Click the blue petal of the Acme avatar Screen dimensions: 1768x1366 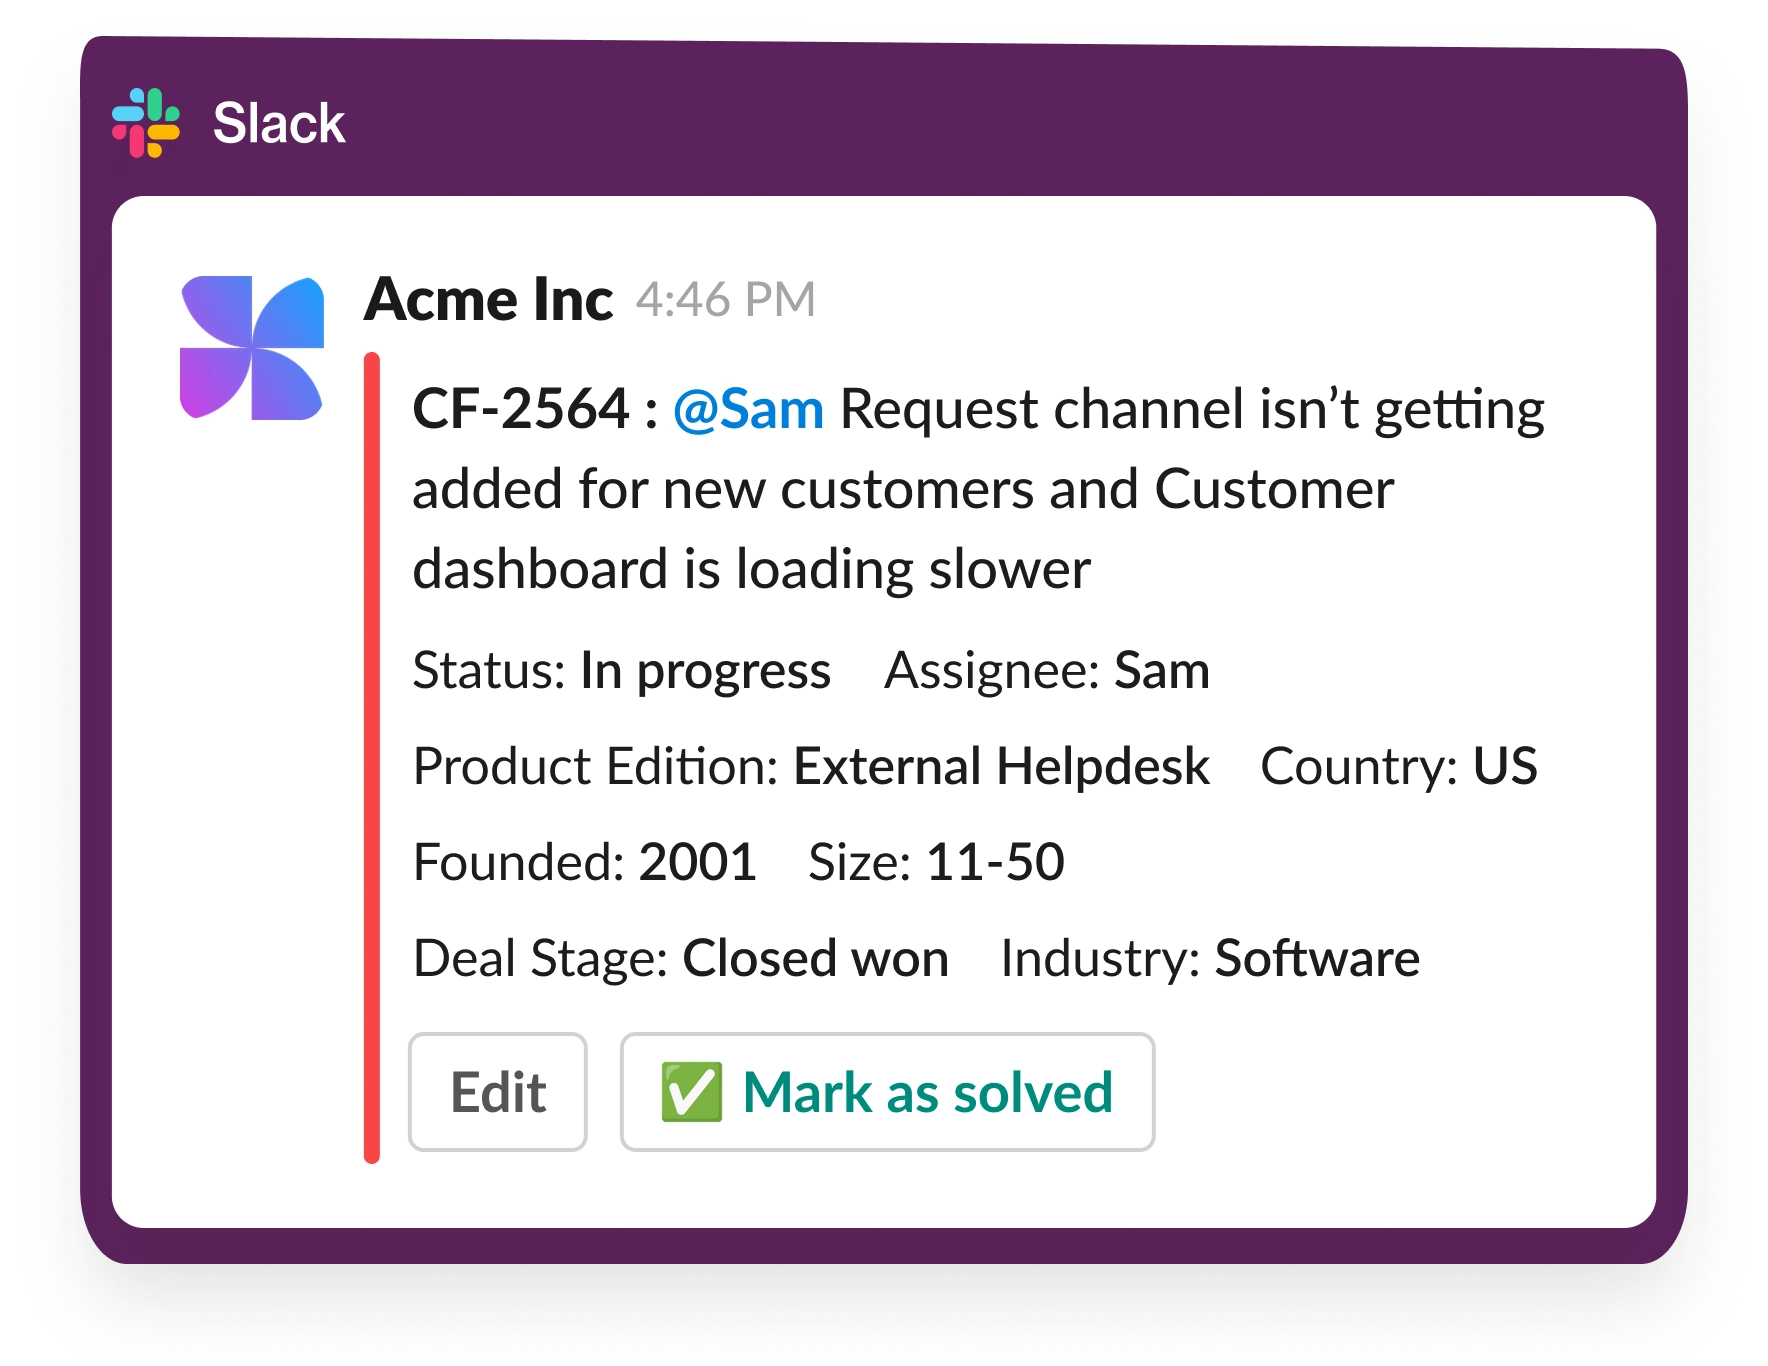coord(290,310)
